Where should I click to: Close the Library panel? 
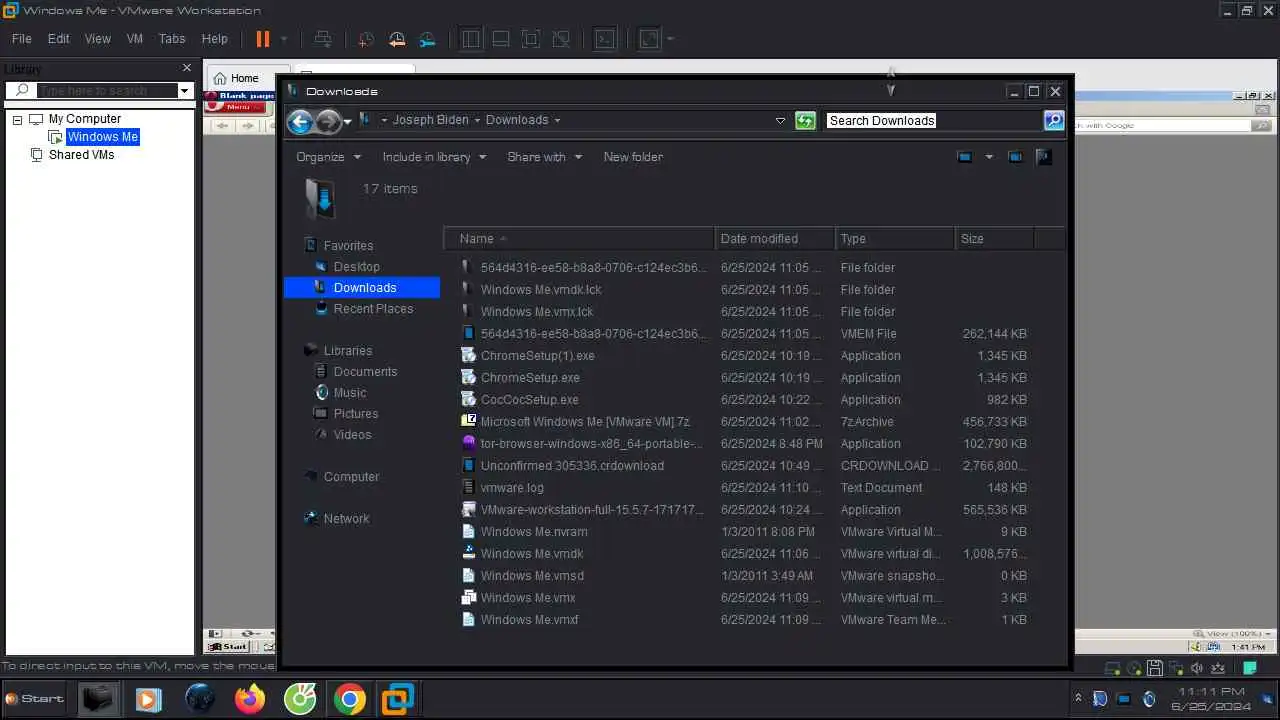(186, 68)
